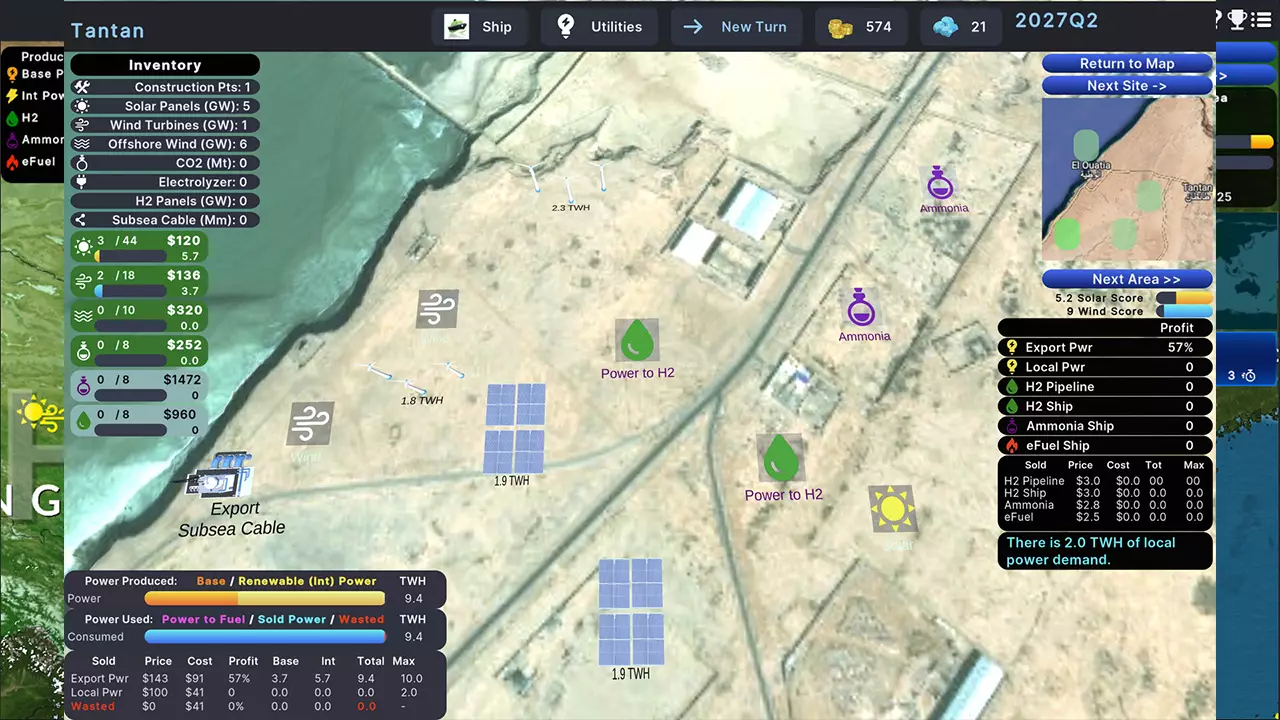
Task: Click Return to Map
Action: click(1126, 63)
